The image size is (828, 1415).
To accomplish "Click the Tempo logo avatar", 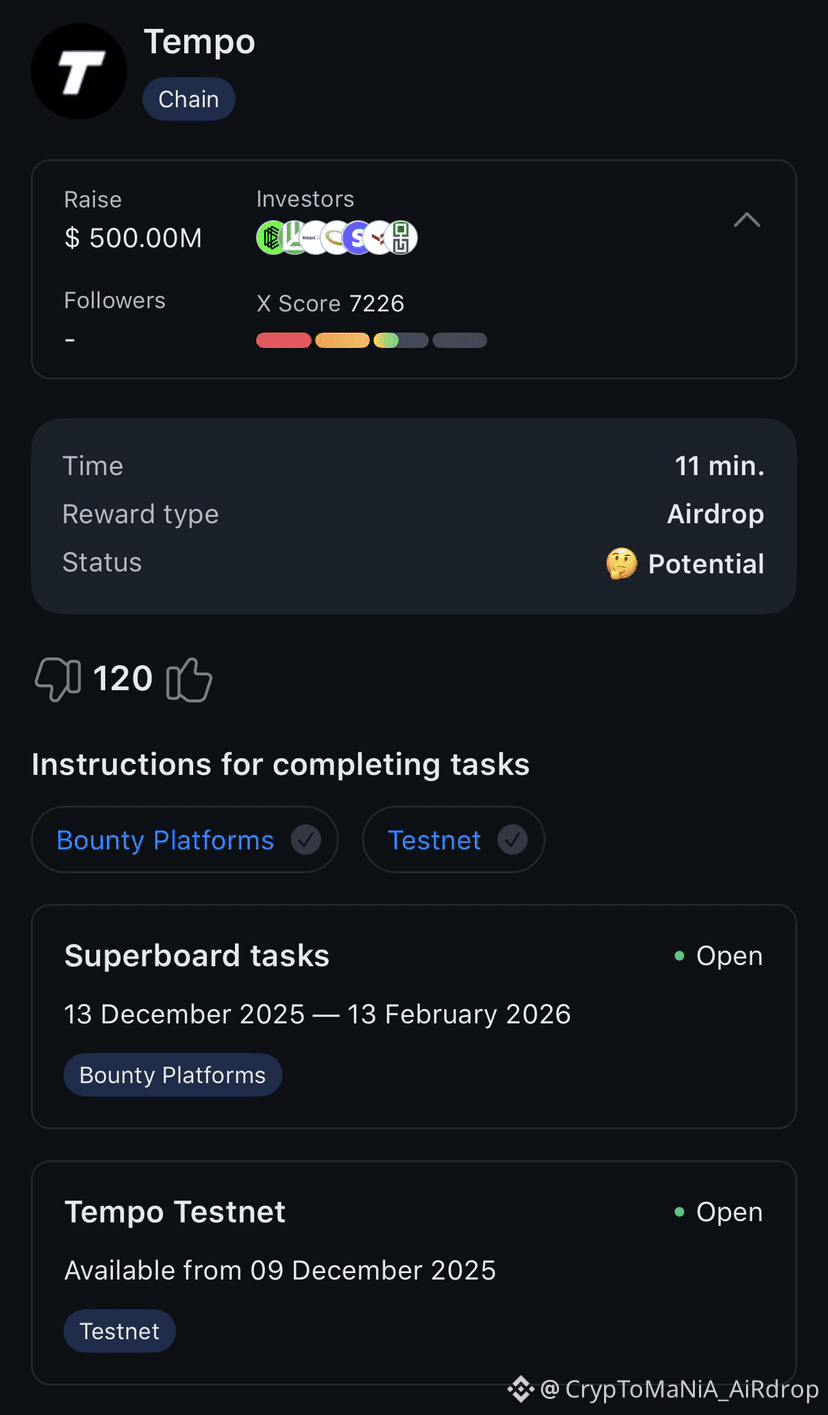I will click(x=79, y=72).
